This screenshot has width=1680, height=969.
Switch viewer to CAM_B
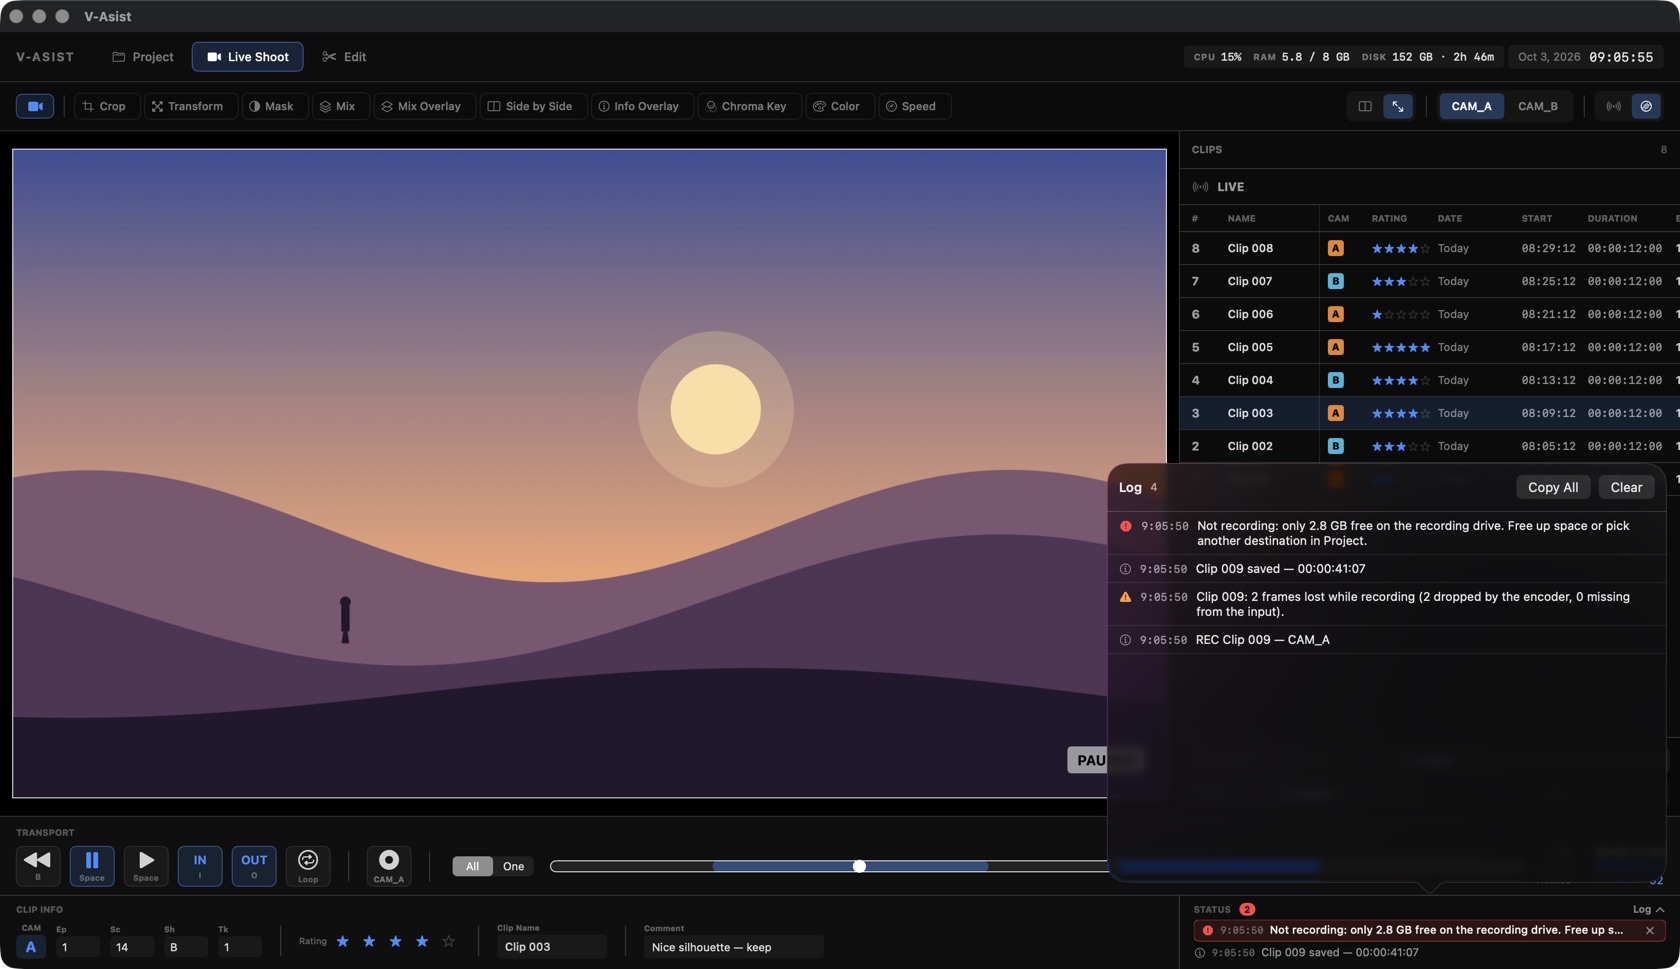pyautogui.click(x=1538, y=106)
